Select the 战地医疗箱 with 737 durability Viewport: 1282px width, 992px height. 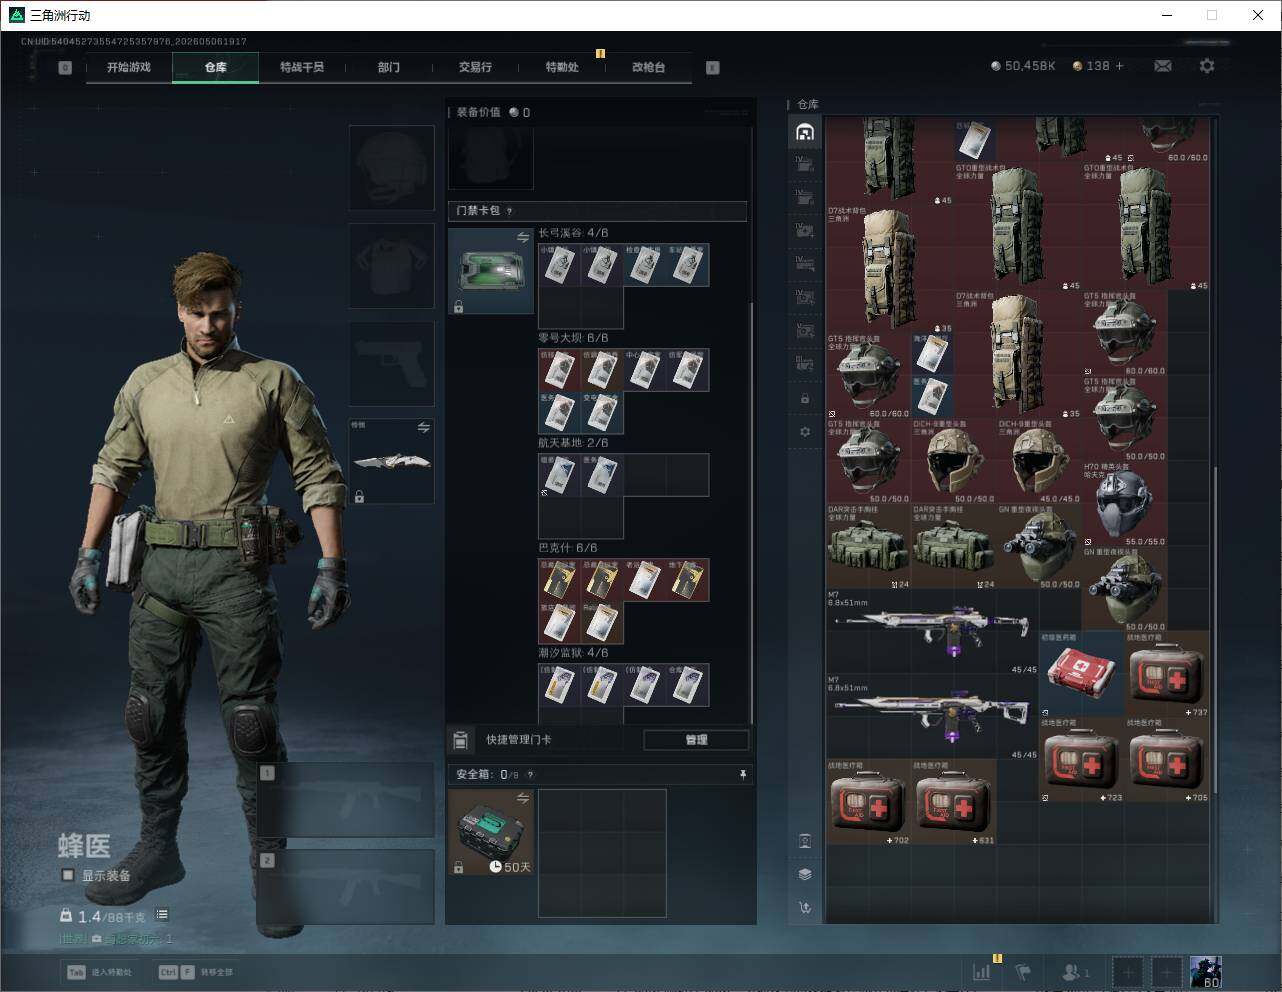coord(1167,673)
